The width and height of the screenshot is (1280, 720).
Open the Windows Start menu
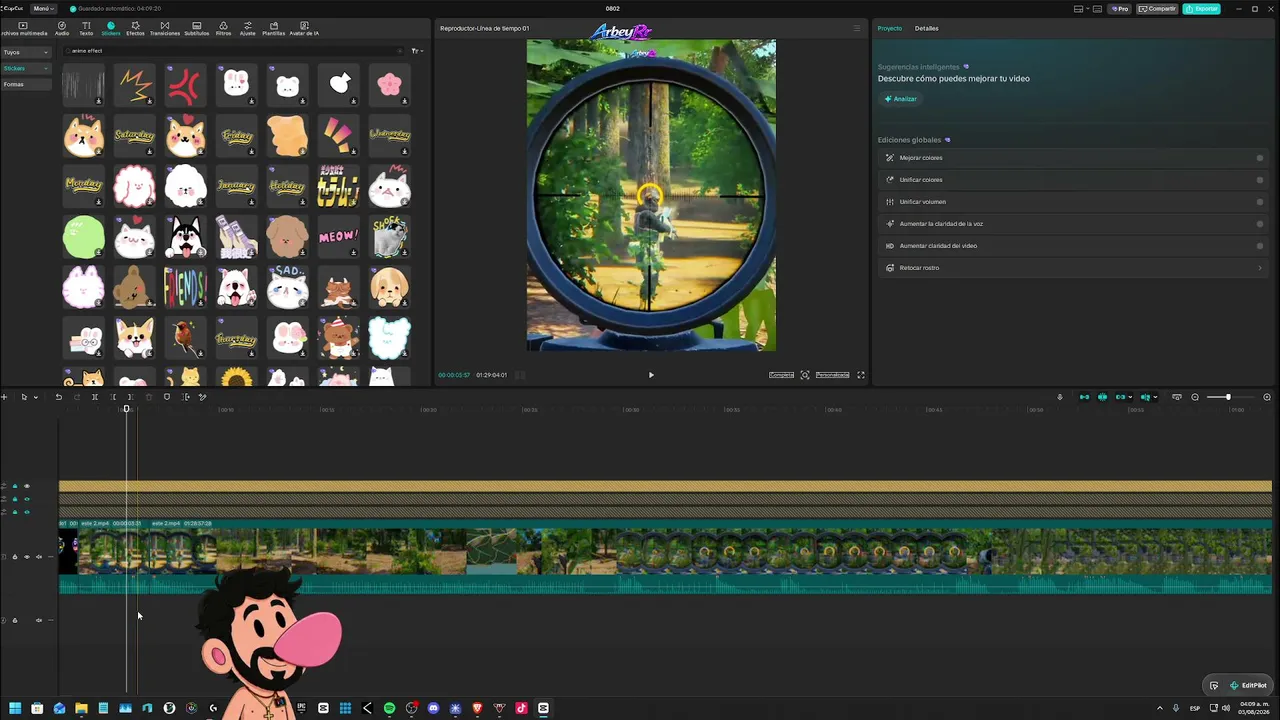click(15, 708)
